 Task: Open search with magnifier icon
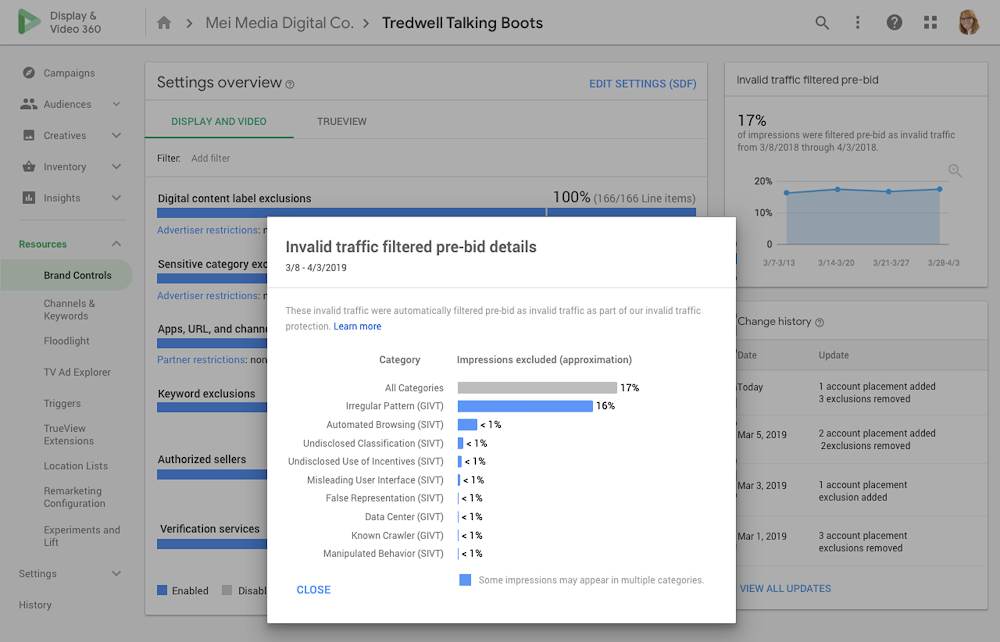[x=822, y=23]
